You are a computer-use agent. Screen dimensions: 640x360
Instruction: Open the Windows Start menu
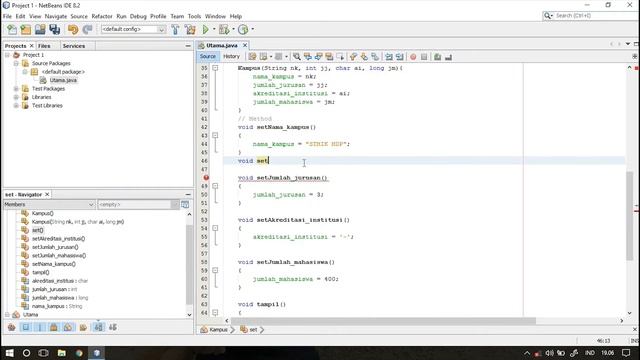[9, 353]
